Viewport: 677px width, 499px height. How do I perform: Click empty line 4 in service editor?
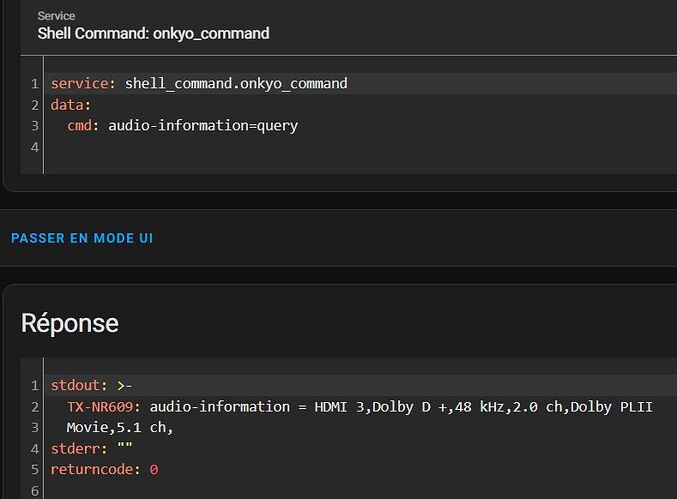click(361, 147)
